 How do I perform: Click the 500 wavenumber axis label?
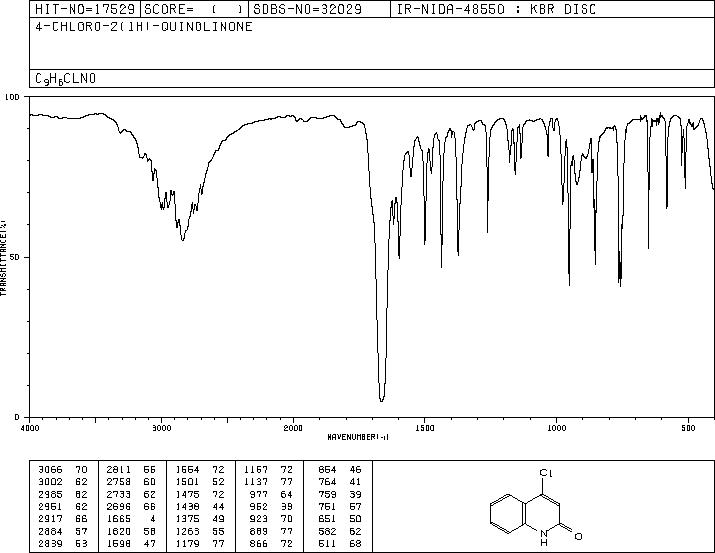[688, 428]
